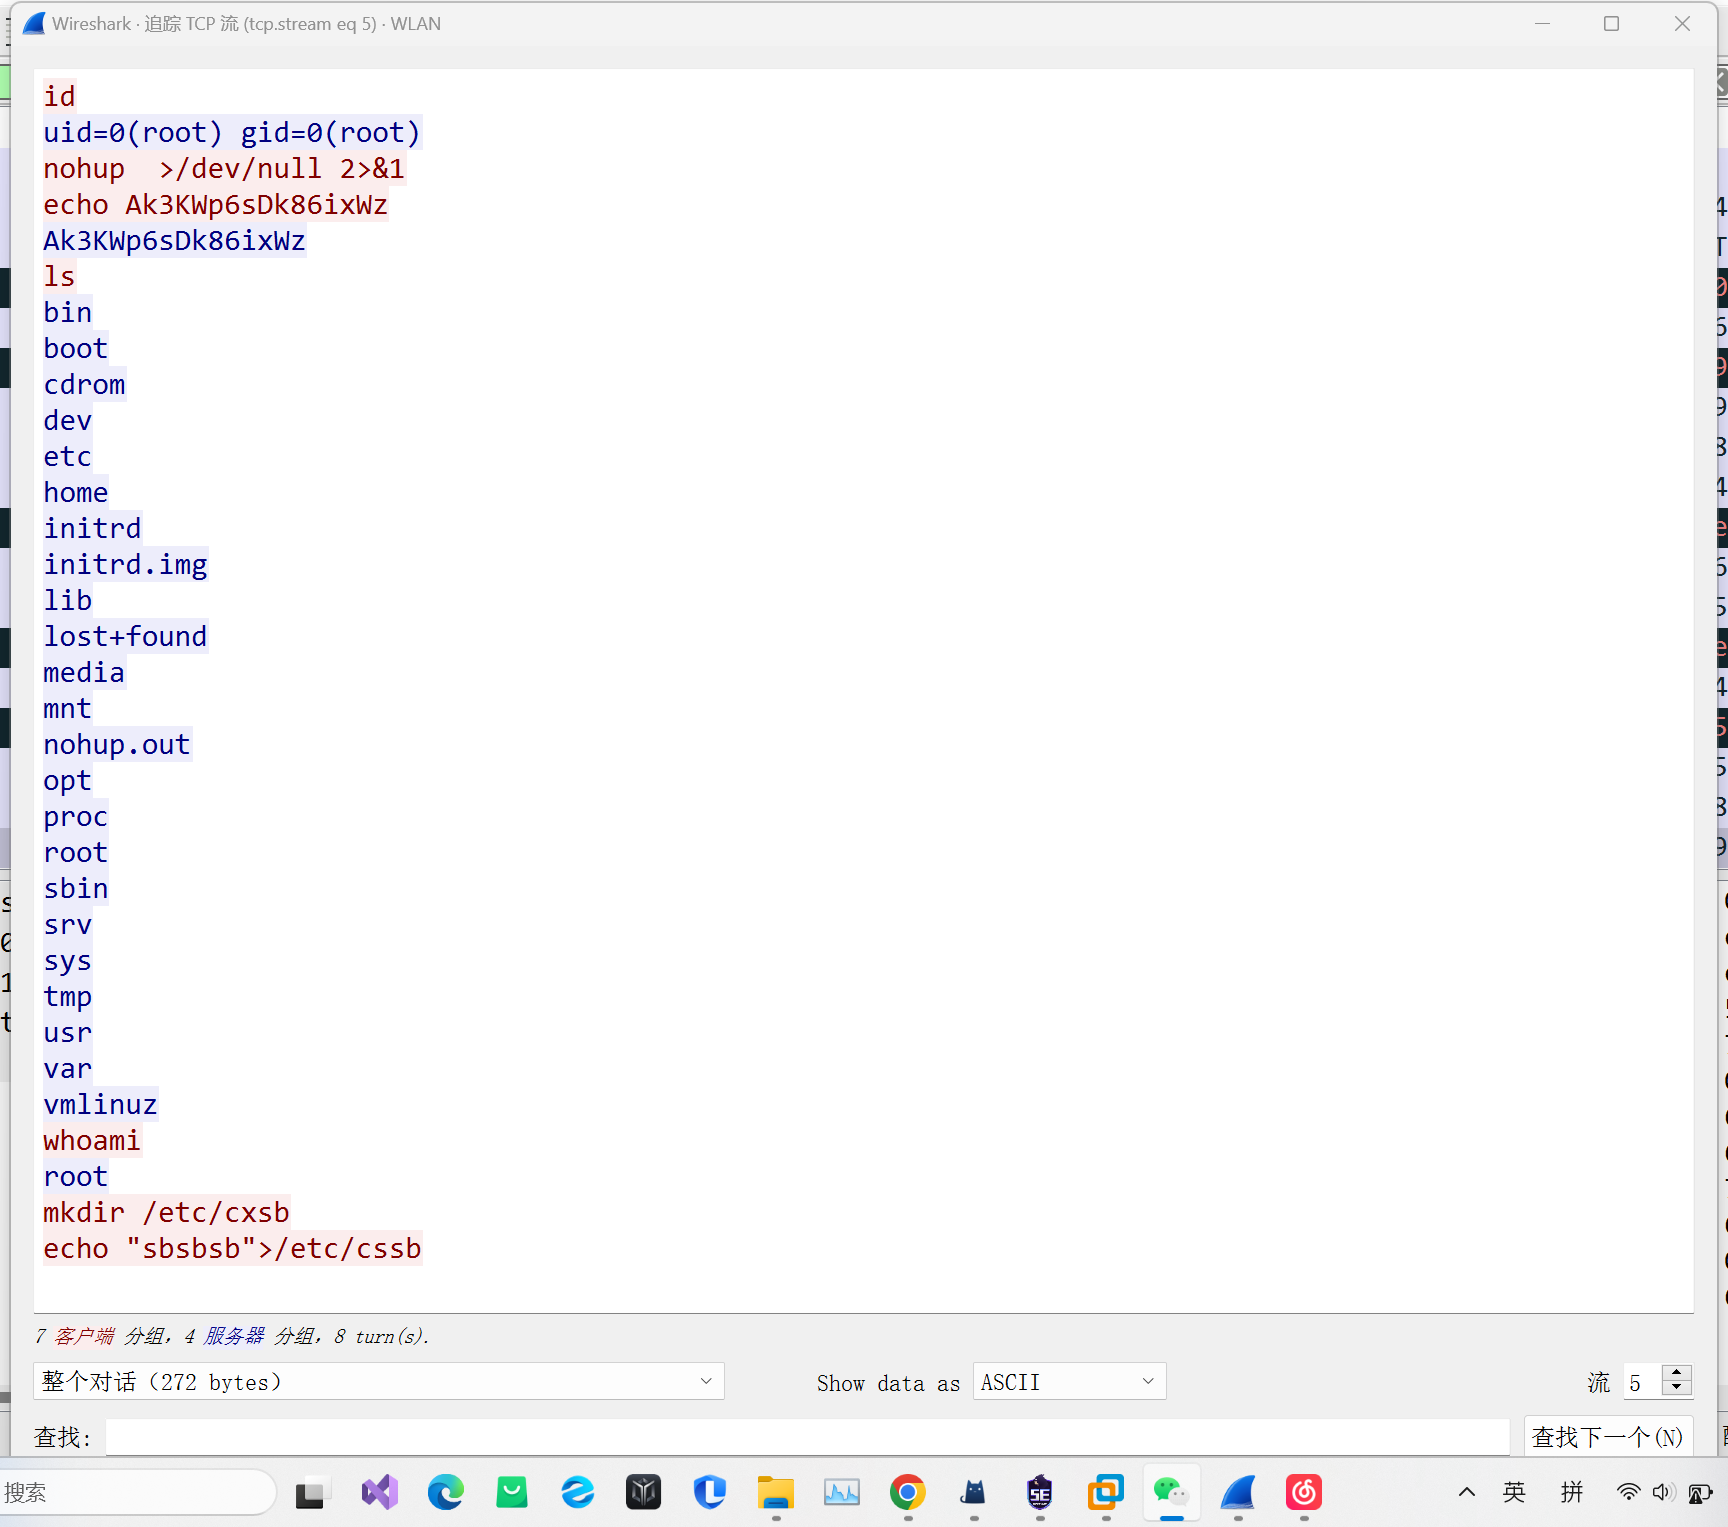Open the green smiley app icon
This screenshot has width=1728, height=1527.
click(x=512, y=1493)
